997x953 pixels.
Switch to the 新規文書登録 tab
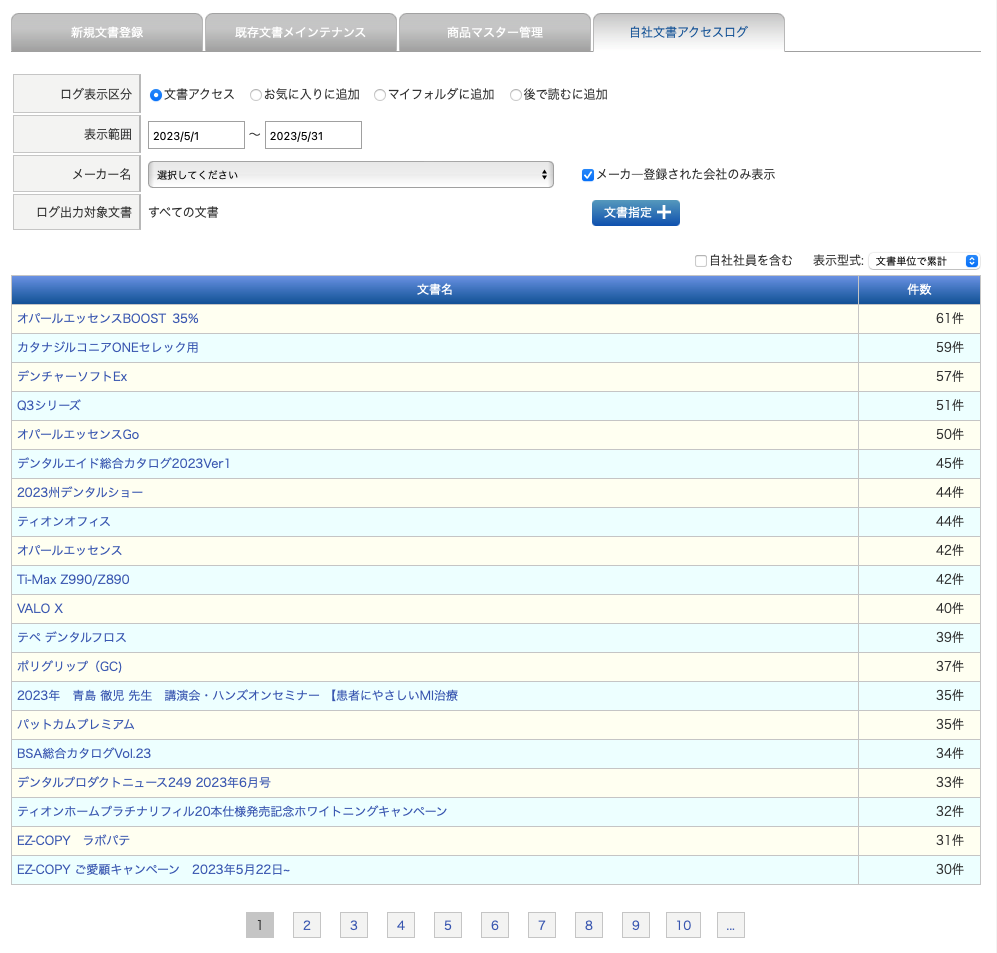107,32
